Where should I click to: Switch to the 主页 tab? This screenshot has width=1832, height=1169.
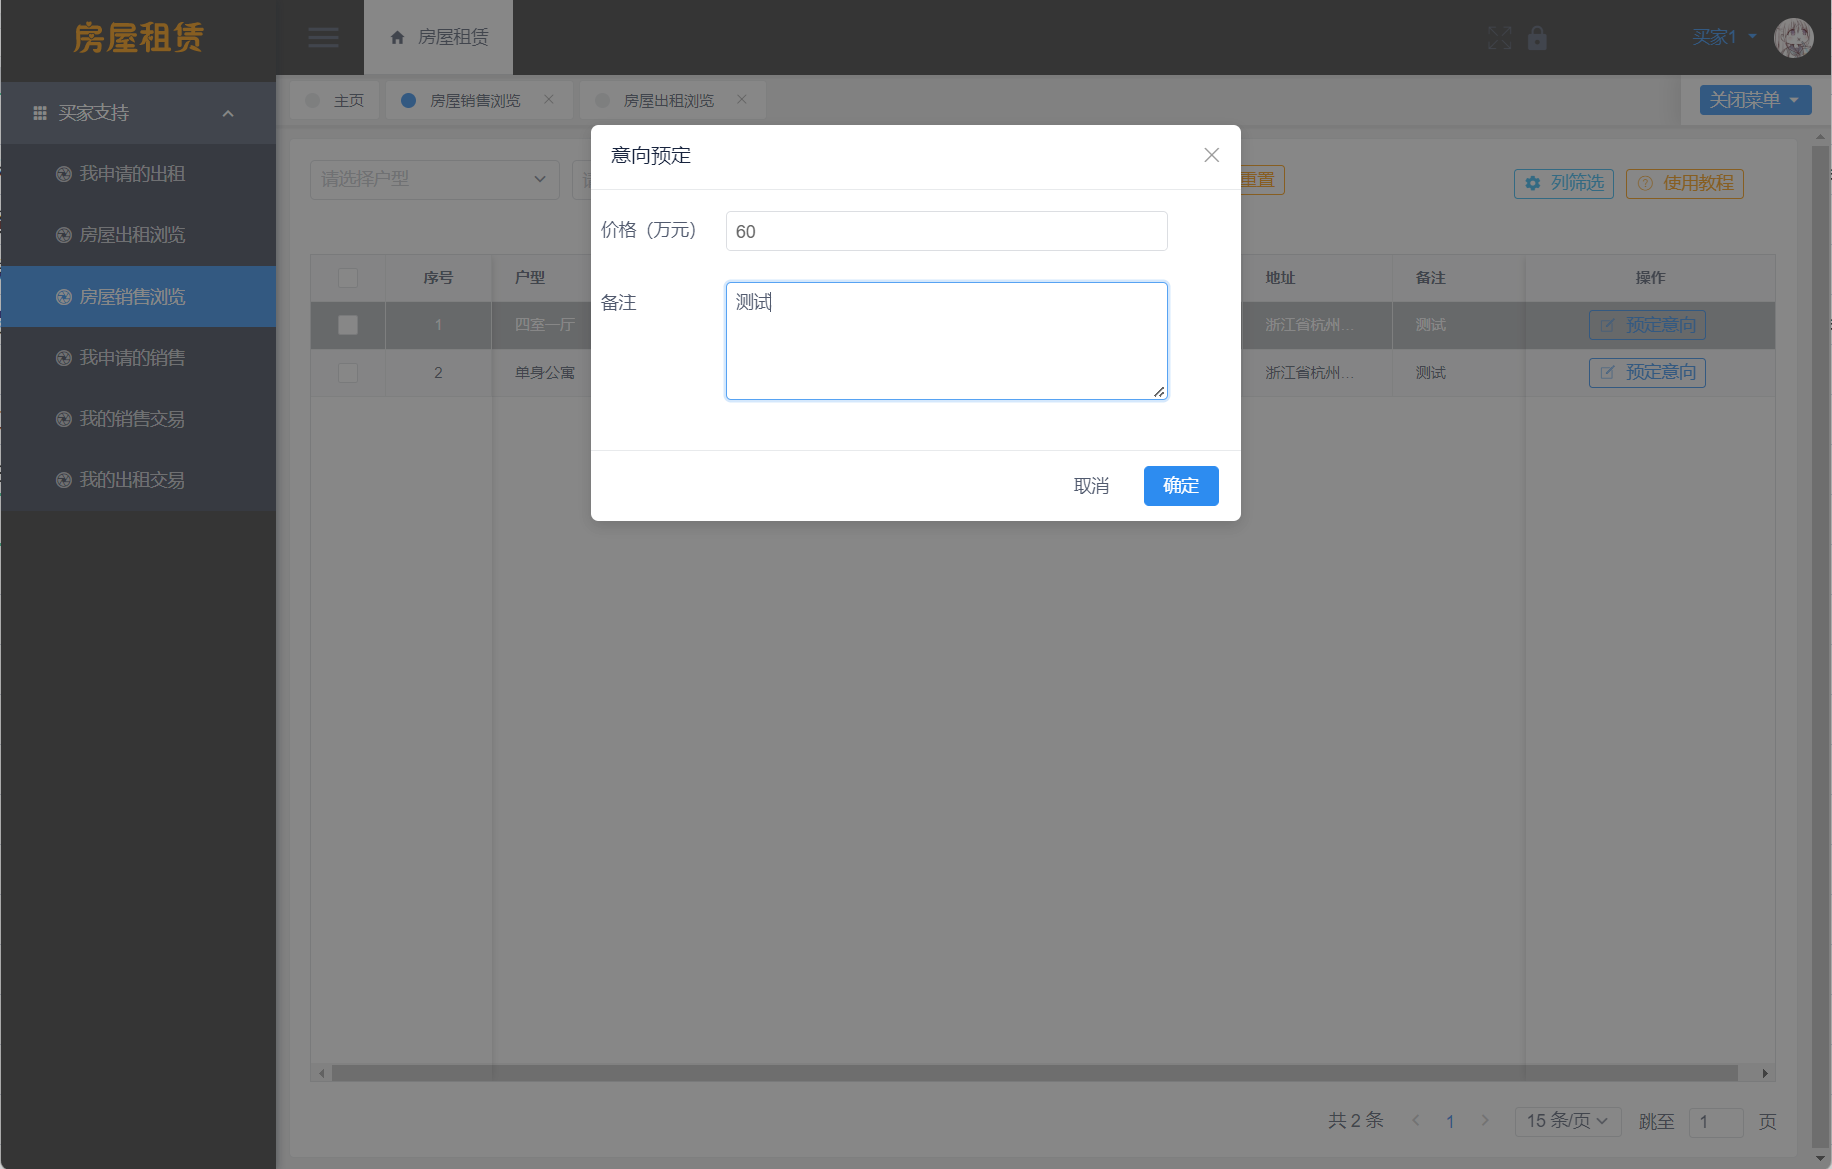coord(335,100)
